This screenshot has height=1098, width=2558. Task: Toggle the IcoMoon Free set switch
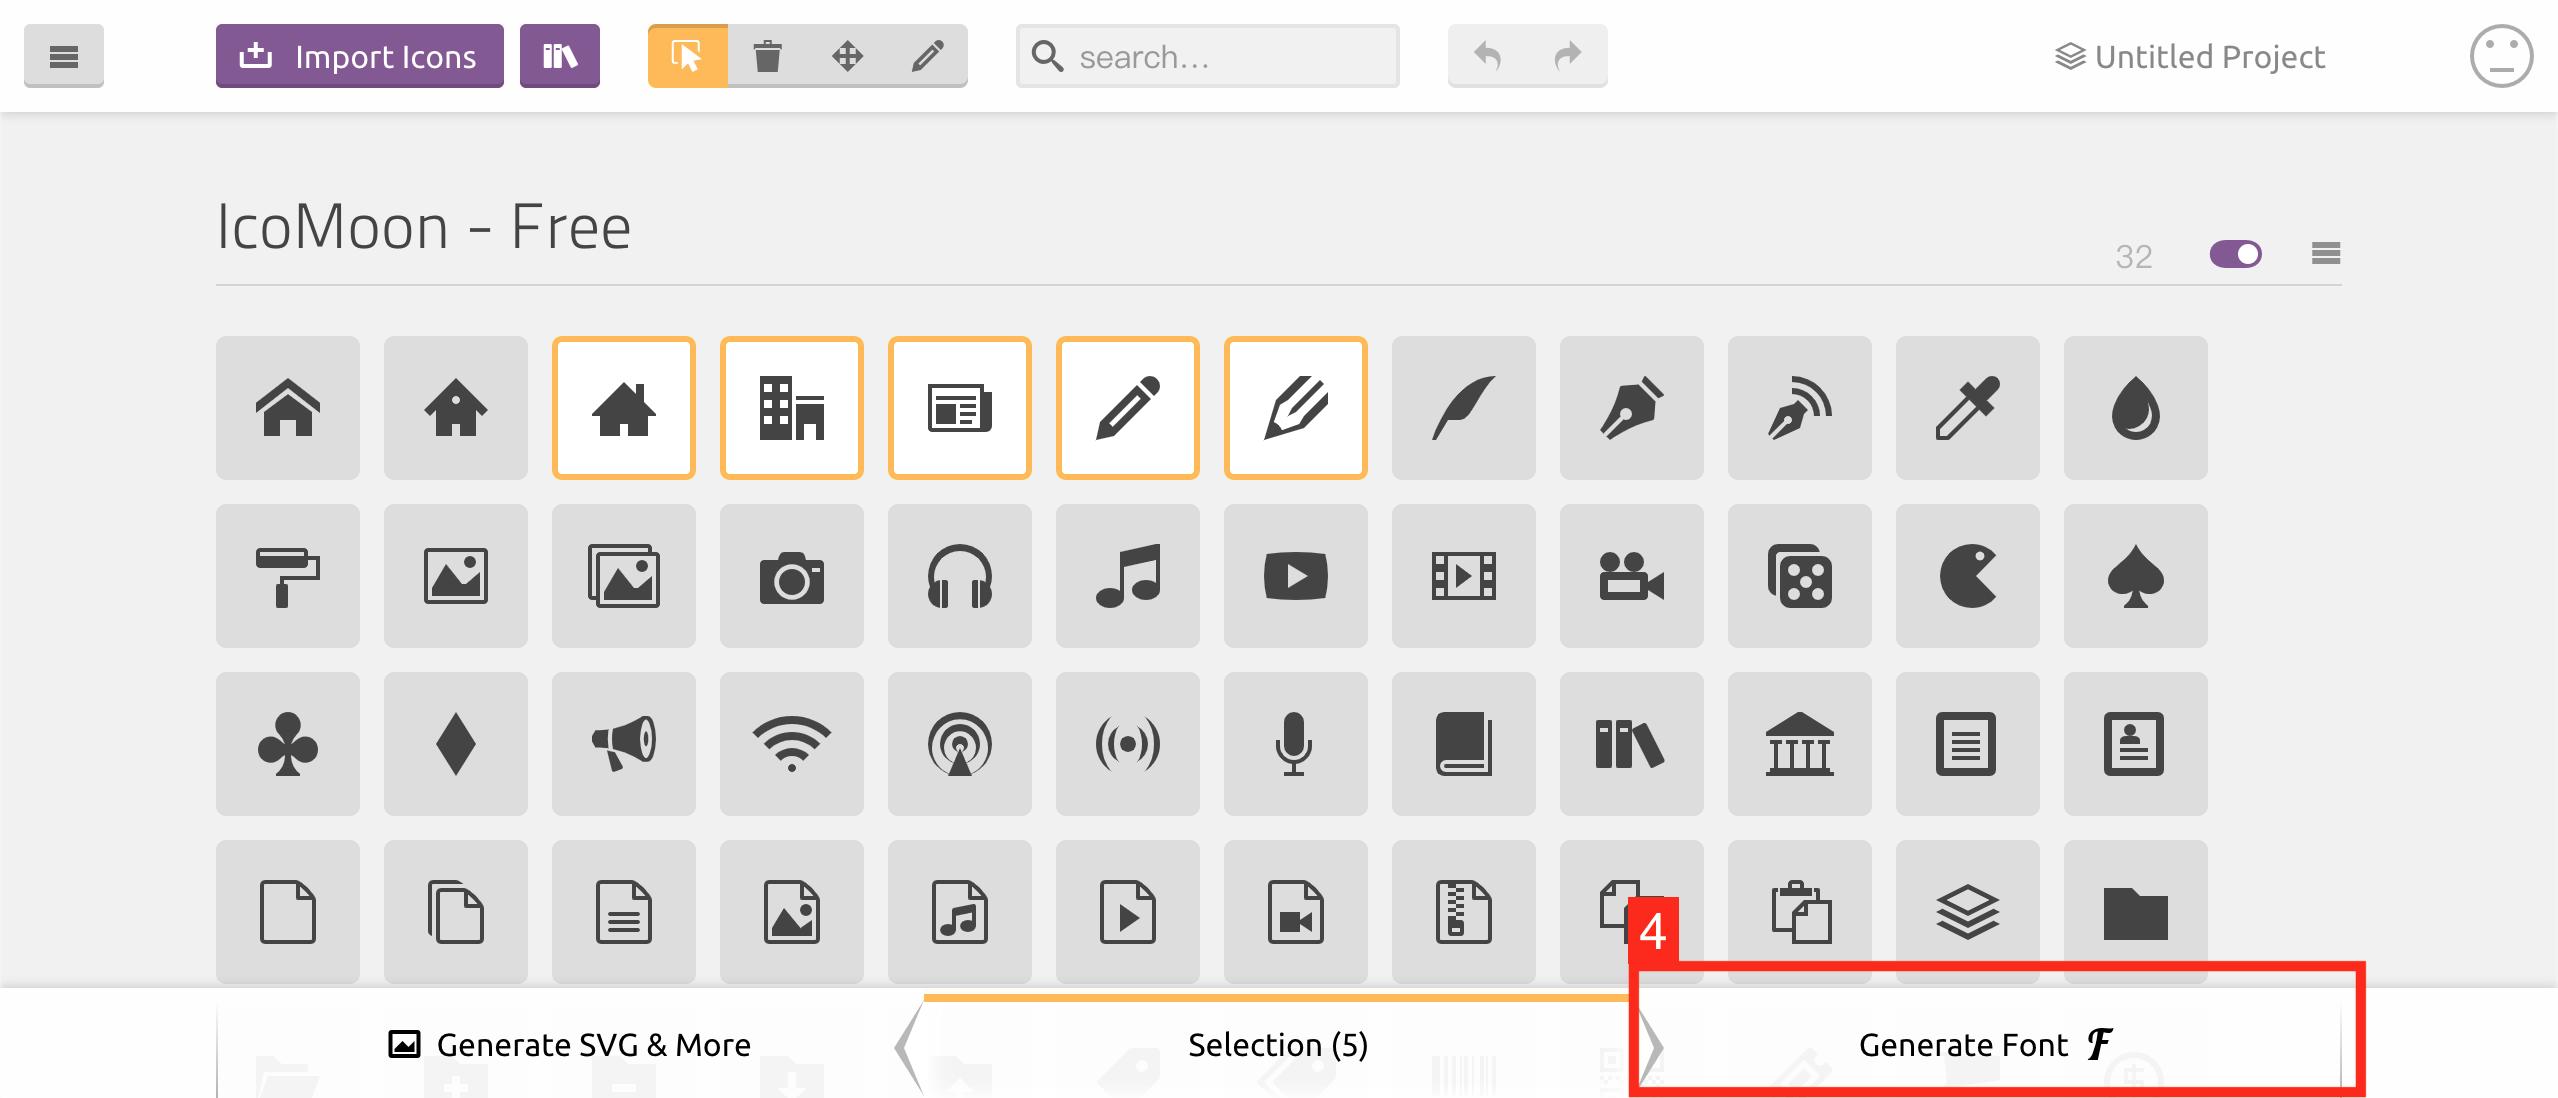2235,254
